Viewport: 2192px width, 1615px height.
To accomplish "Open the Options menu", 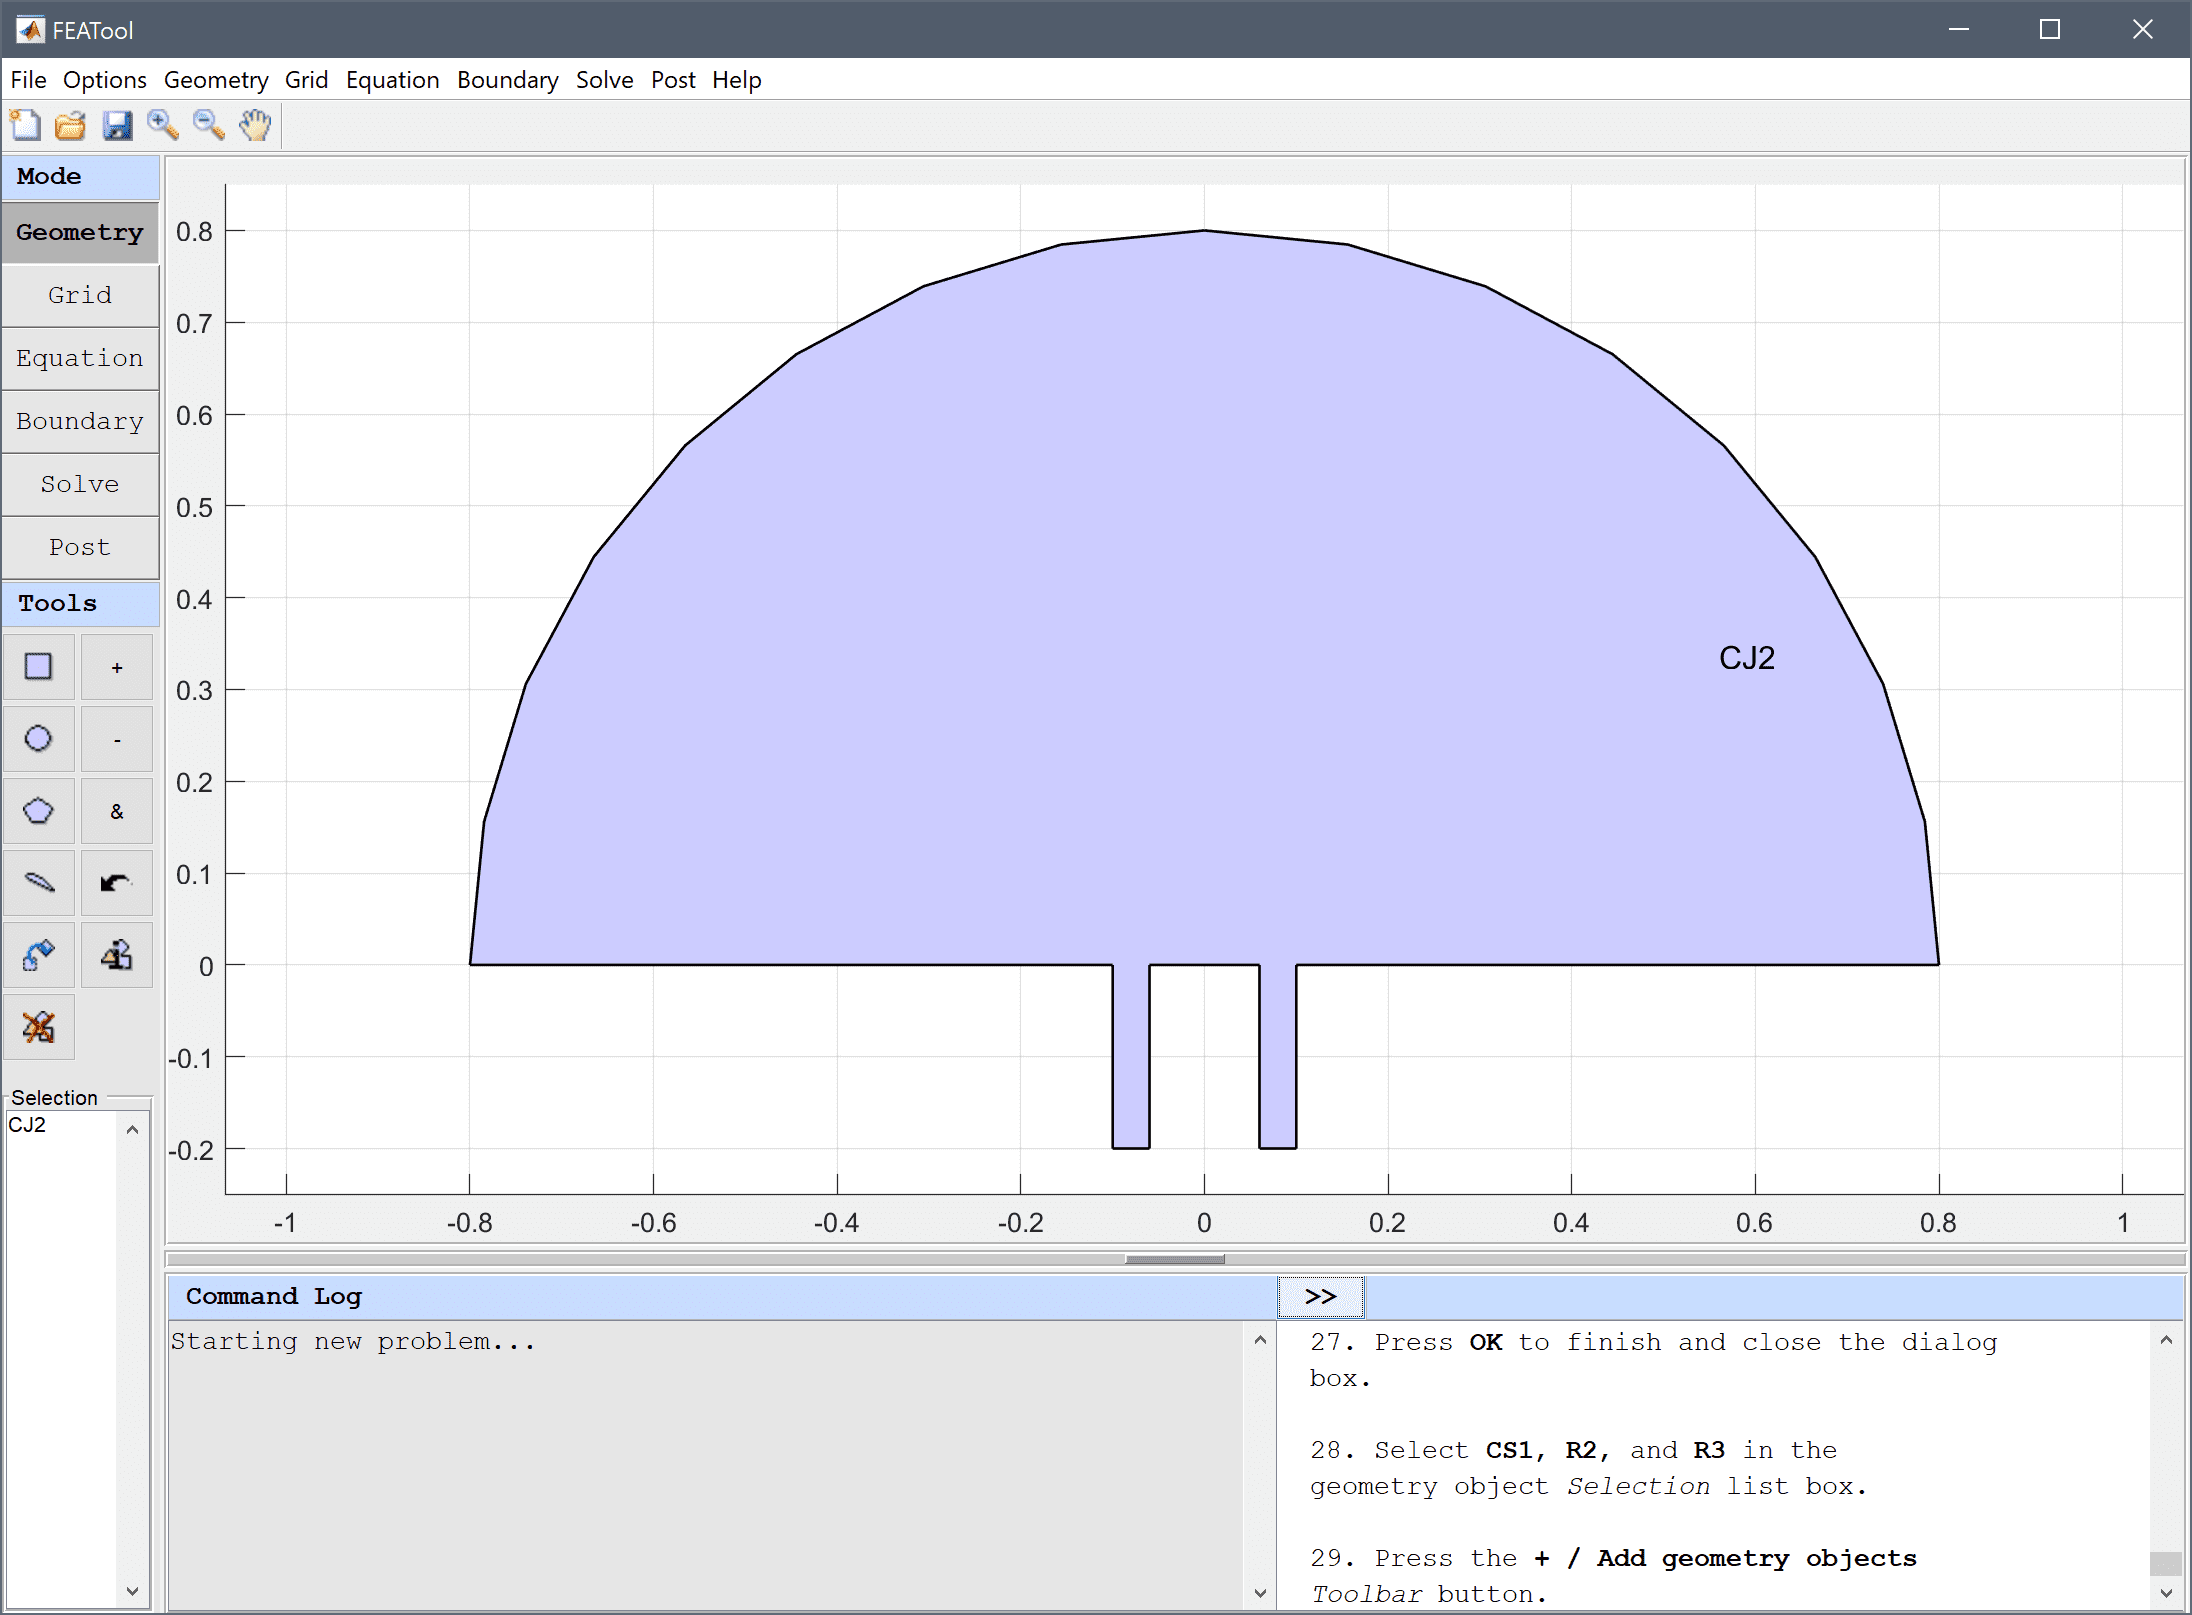I will (x=105, y=80).
